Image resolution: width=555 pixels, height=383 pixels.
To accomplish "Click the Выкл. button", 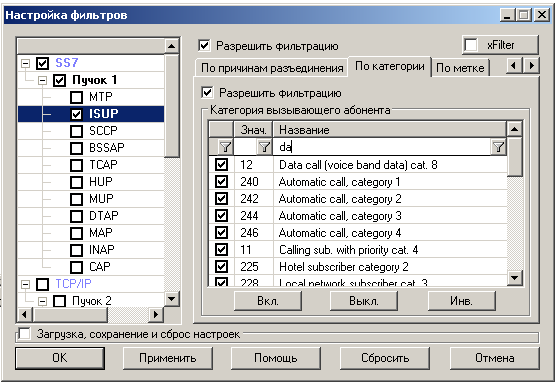I will pyautogui.click(x=364, y=301).
